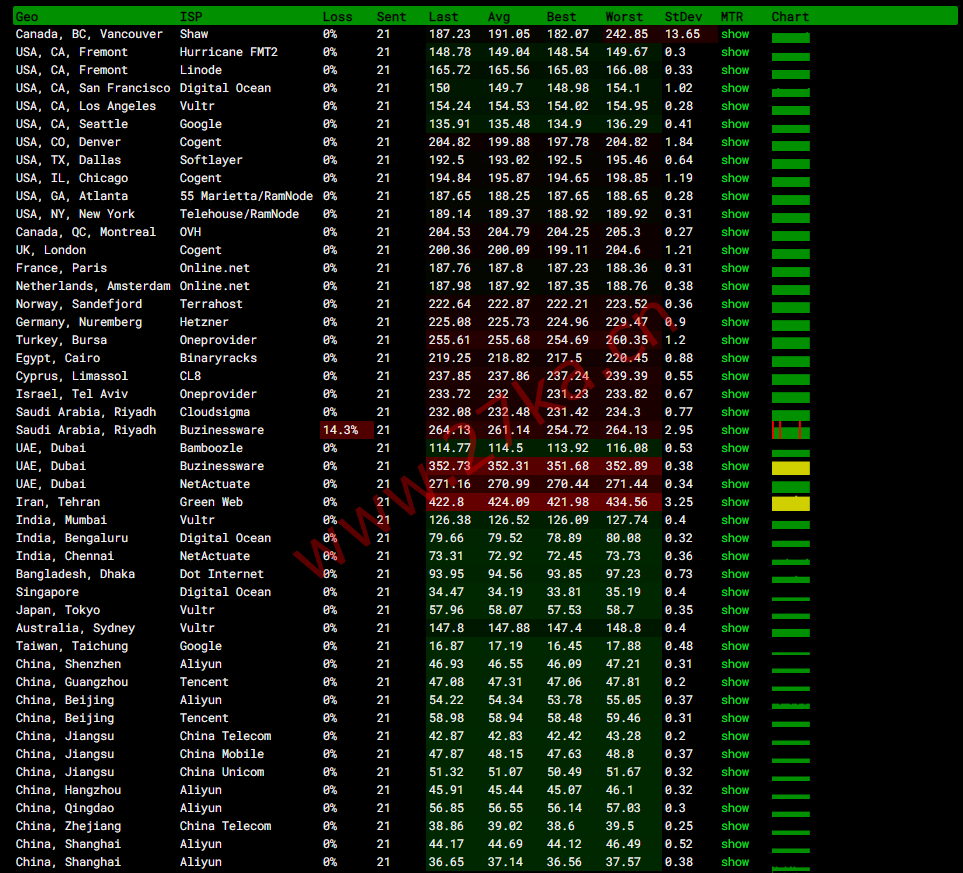Open MTR show link for Vancouver Shaw
The width and height of the screenshot is (963, 873).
735,34
